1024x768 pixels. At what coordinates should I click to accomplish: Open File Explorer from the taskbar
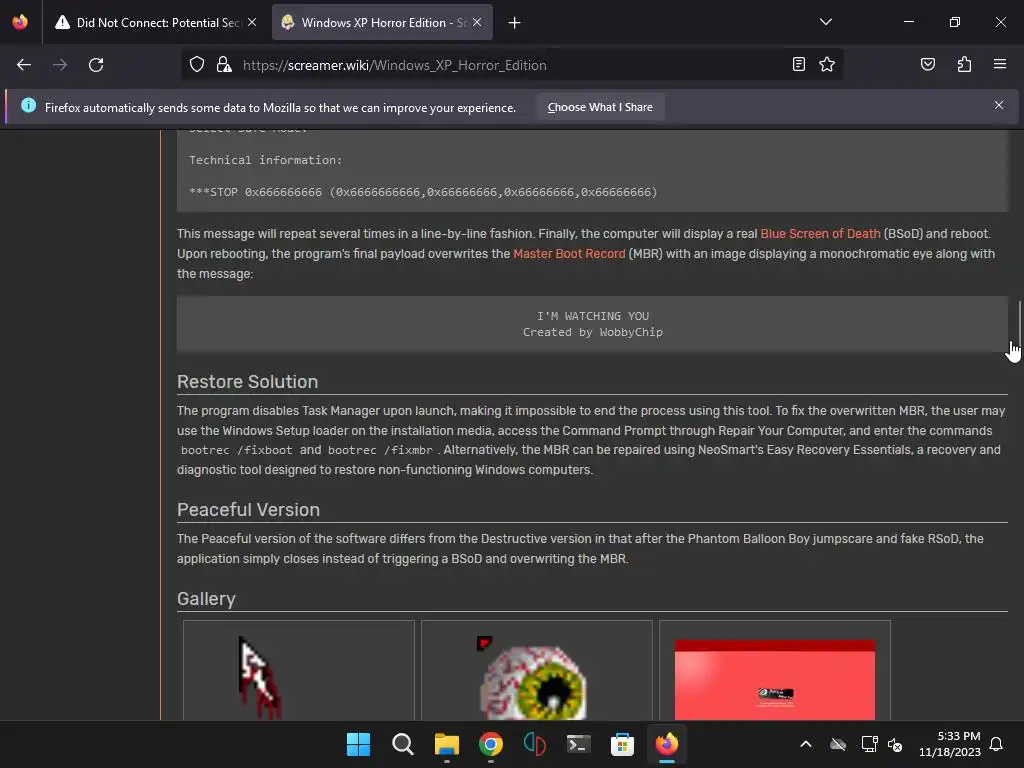tap(447, 744)
